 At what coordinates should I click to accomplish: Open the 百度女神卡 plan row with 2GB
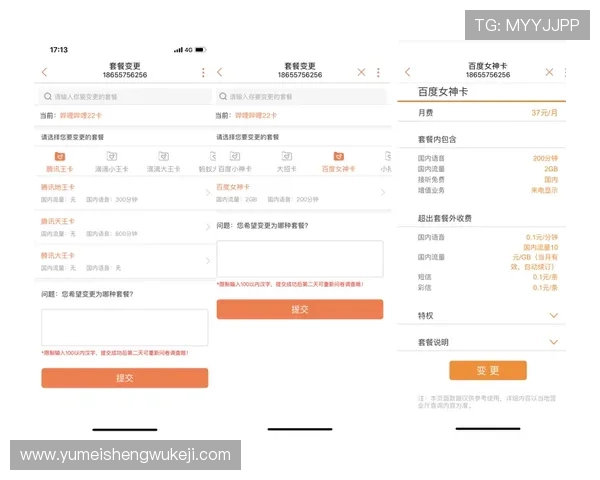(x=302, y=193)
